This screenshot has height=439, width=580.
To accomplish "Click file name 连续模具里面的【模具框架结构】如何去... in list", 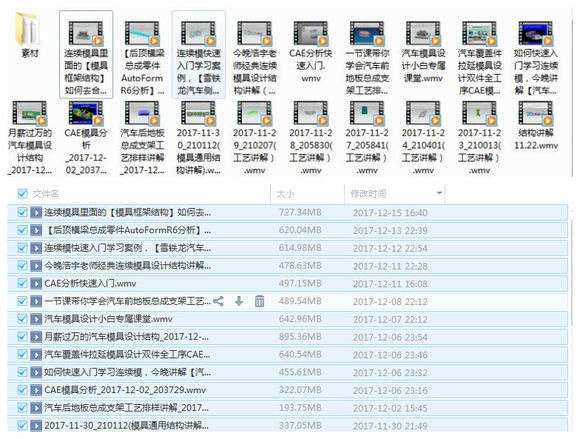I will point(128,213).
